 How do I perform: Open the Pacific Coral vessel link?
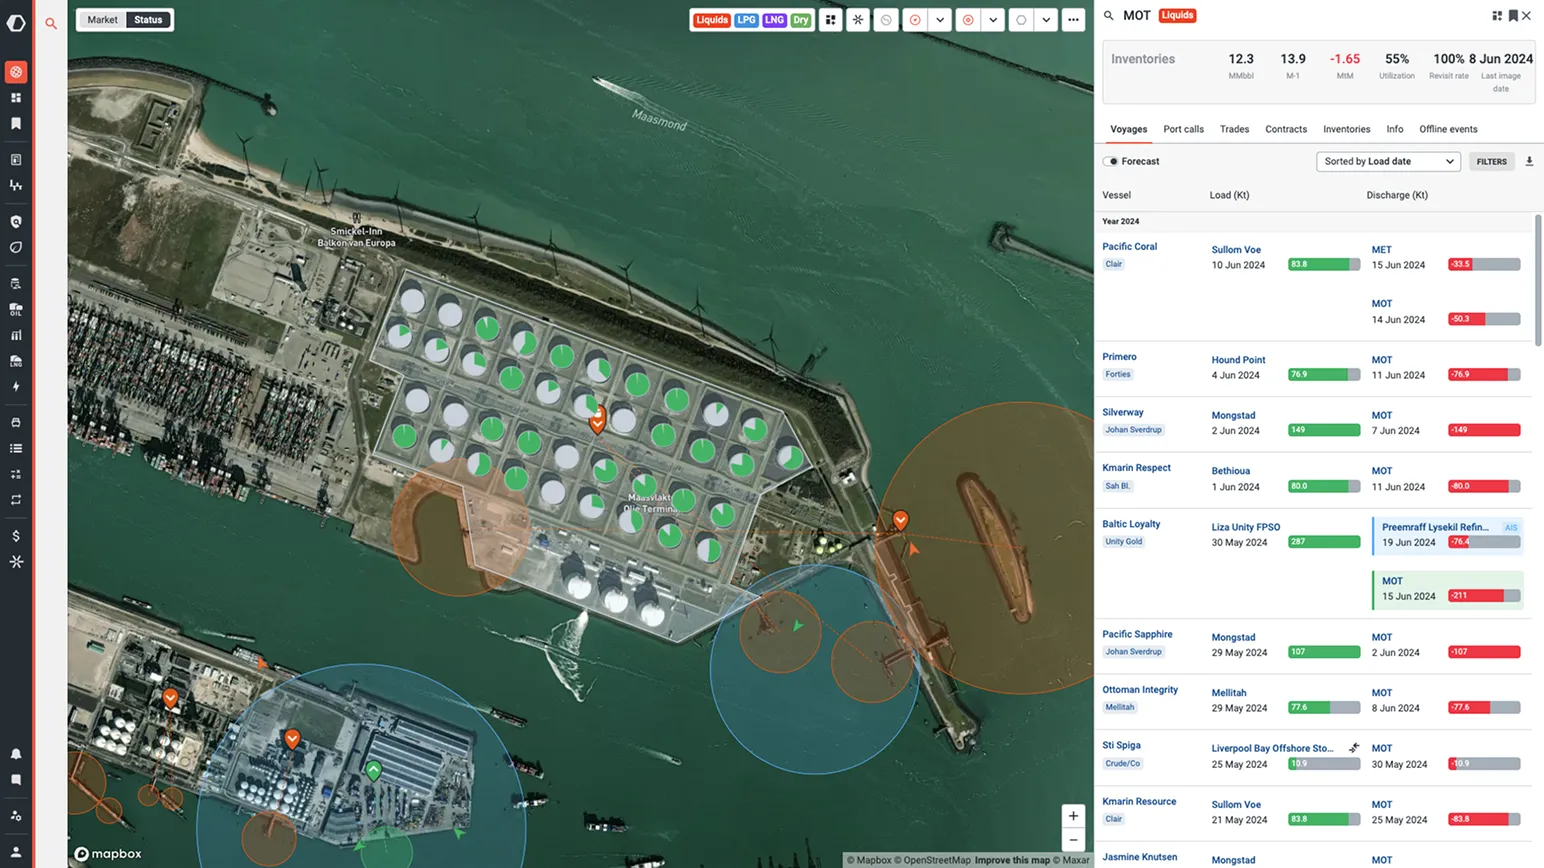coord(1129,246)
